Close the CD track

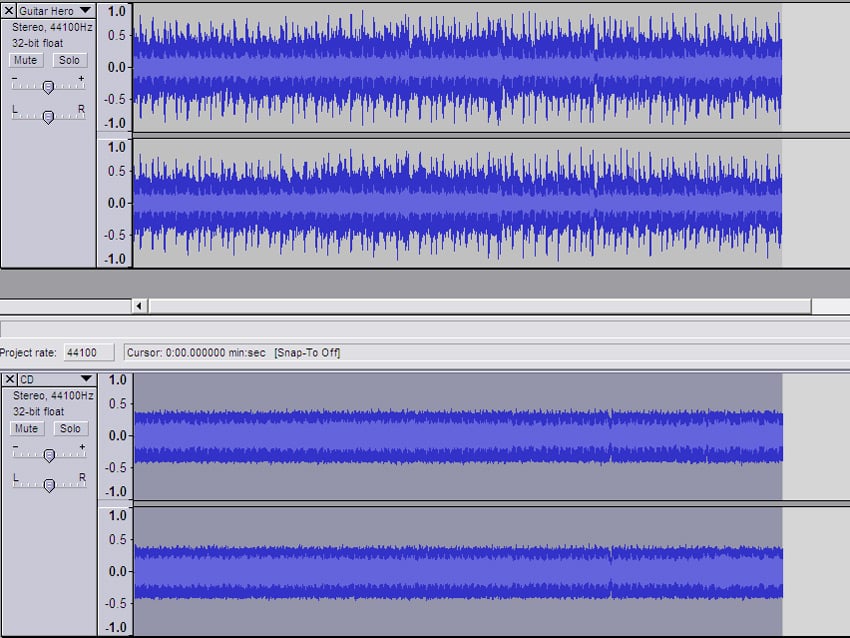click(x=9, y=380)
